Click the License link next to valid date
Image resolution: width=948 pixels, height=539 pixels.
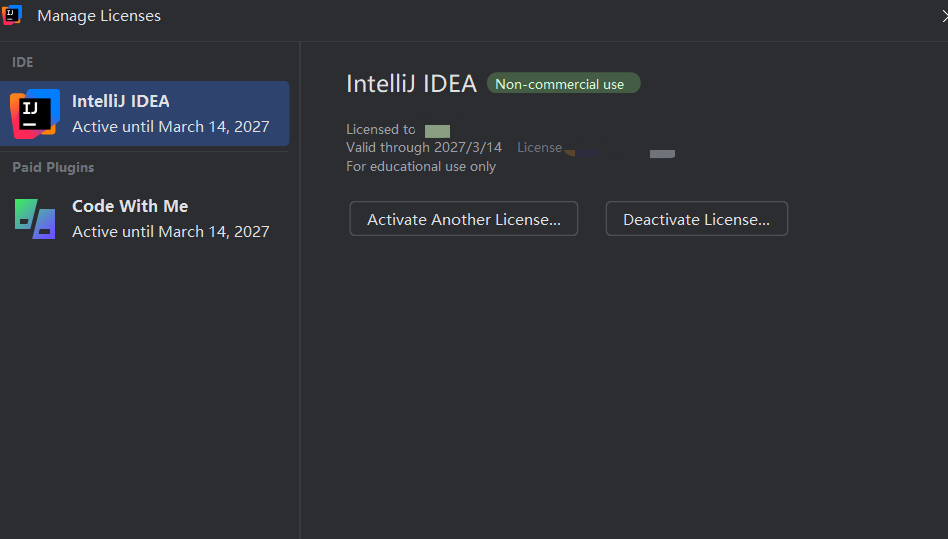(x=539, y=147)
